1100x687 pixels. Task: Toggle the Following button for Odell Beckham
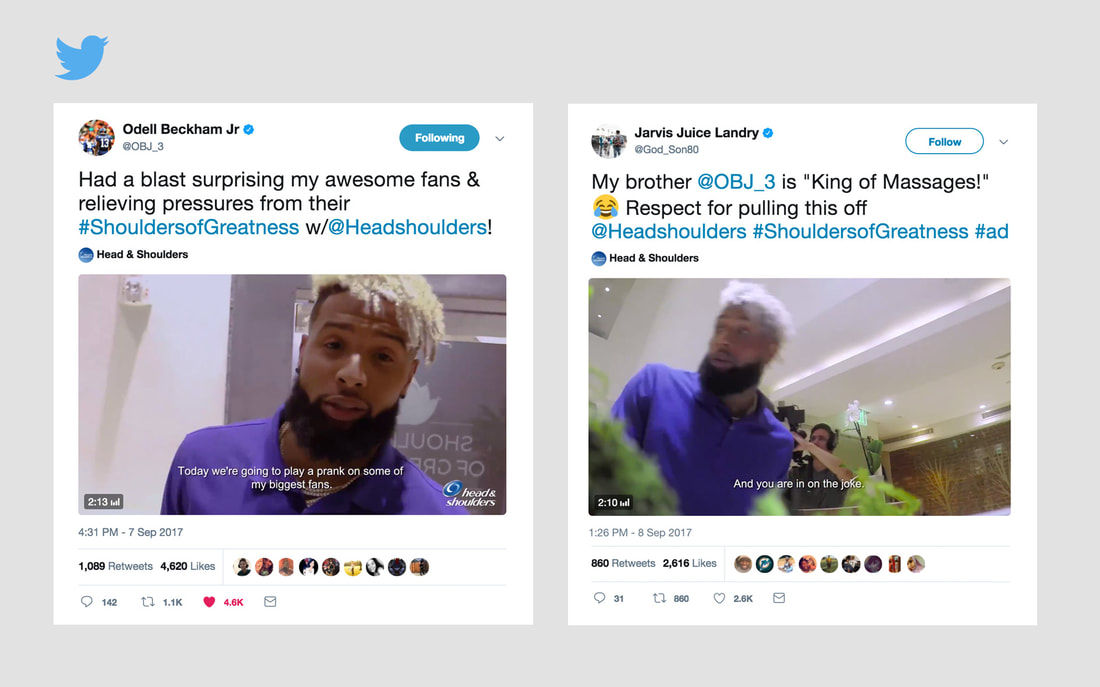tap(439, 138)
